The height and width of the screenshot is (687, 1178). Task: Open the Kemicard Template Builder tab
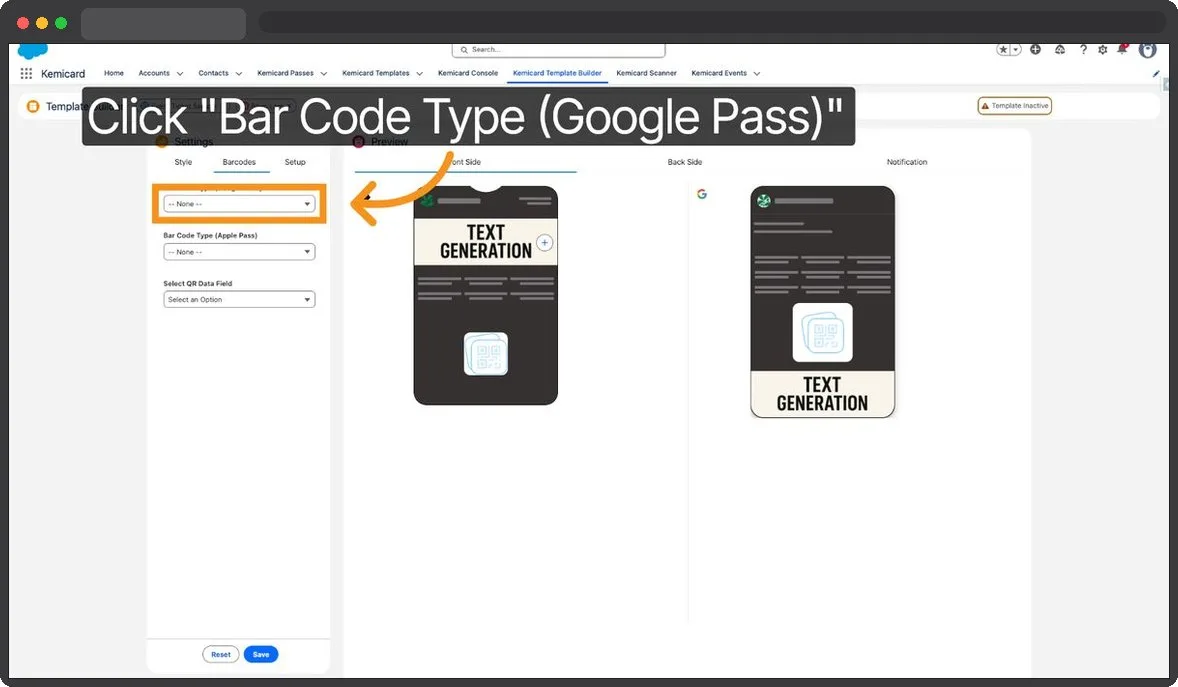point(557,73)
